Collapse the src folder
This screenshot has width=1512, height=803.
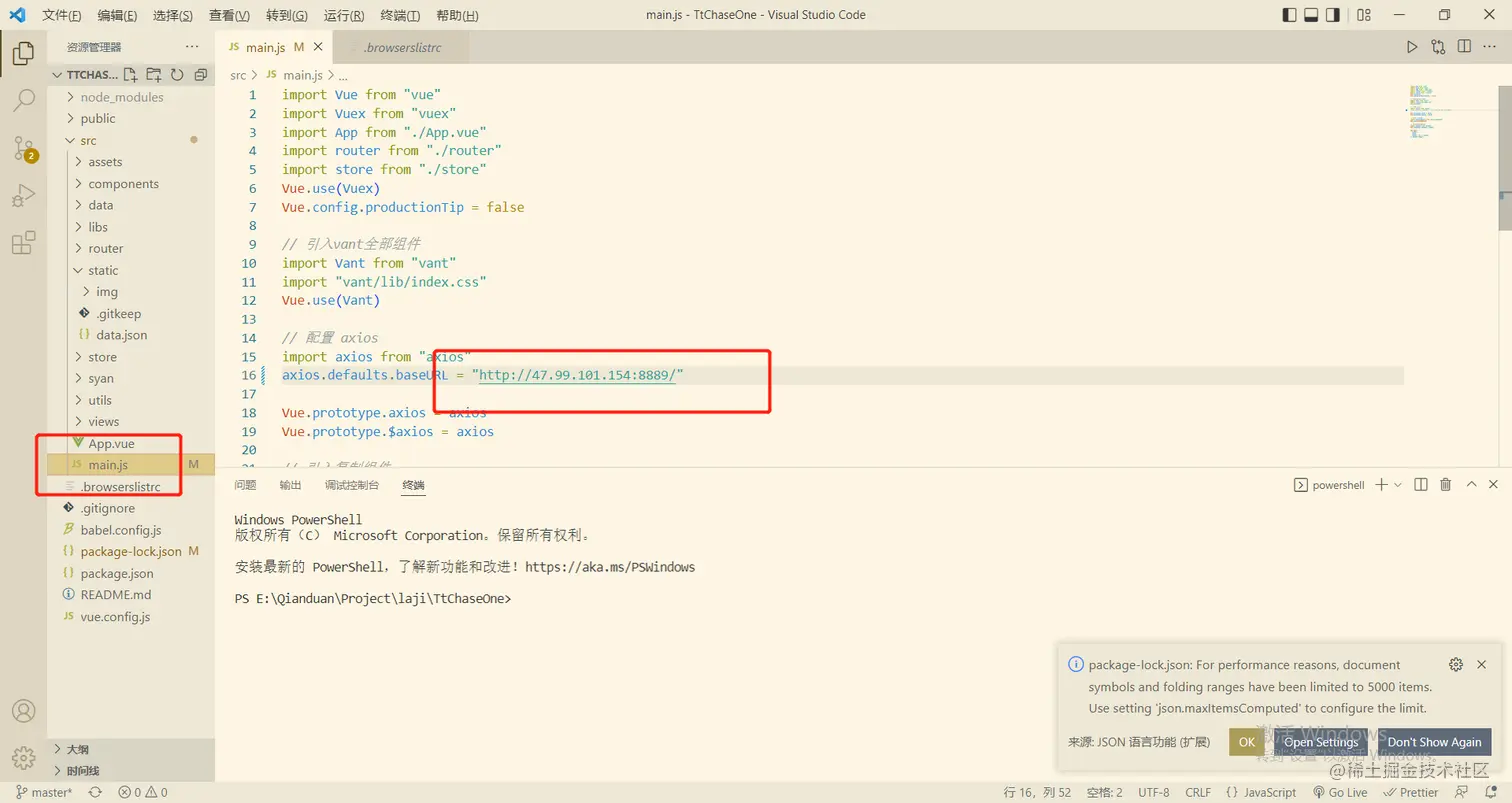(130, 140)
